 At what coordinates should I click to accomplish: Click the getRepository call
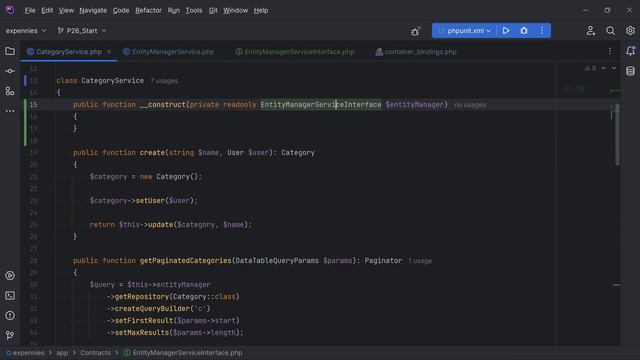[x=142, y=296]
